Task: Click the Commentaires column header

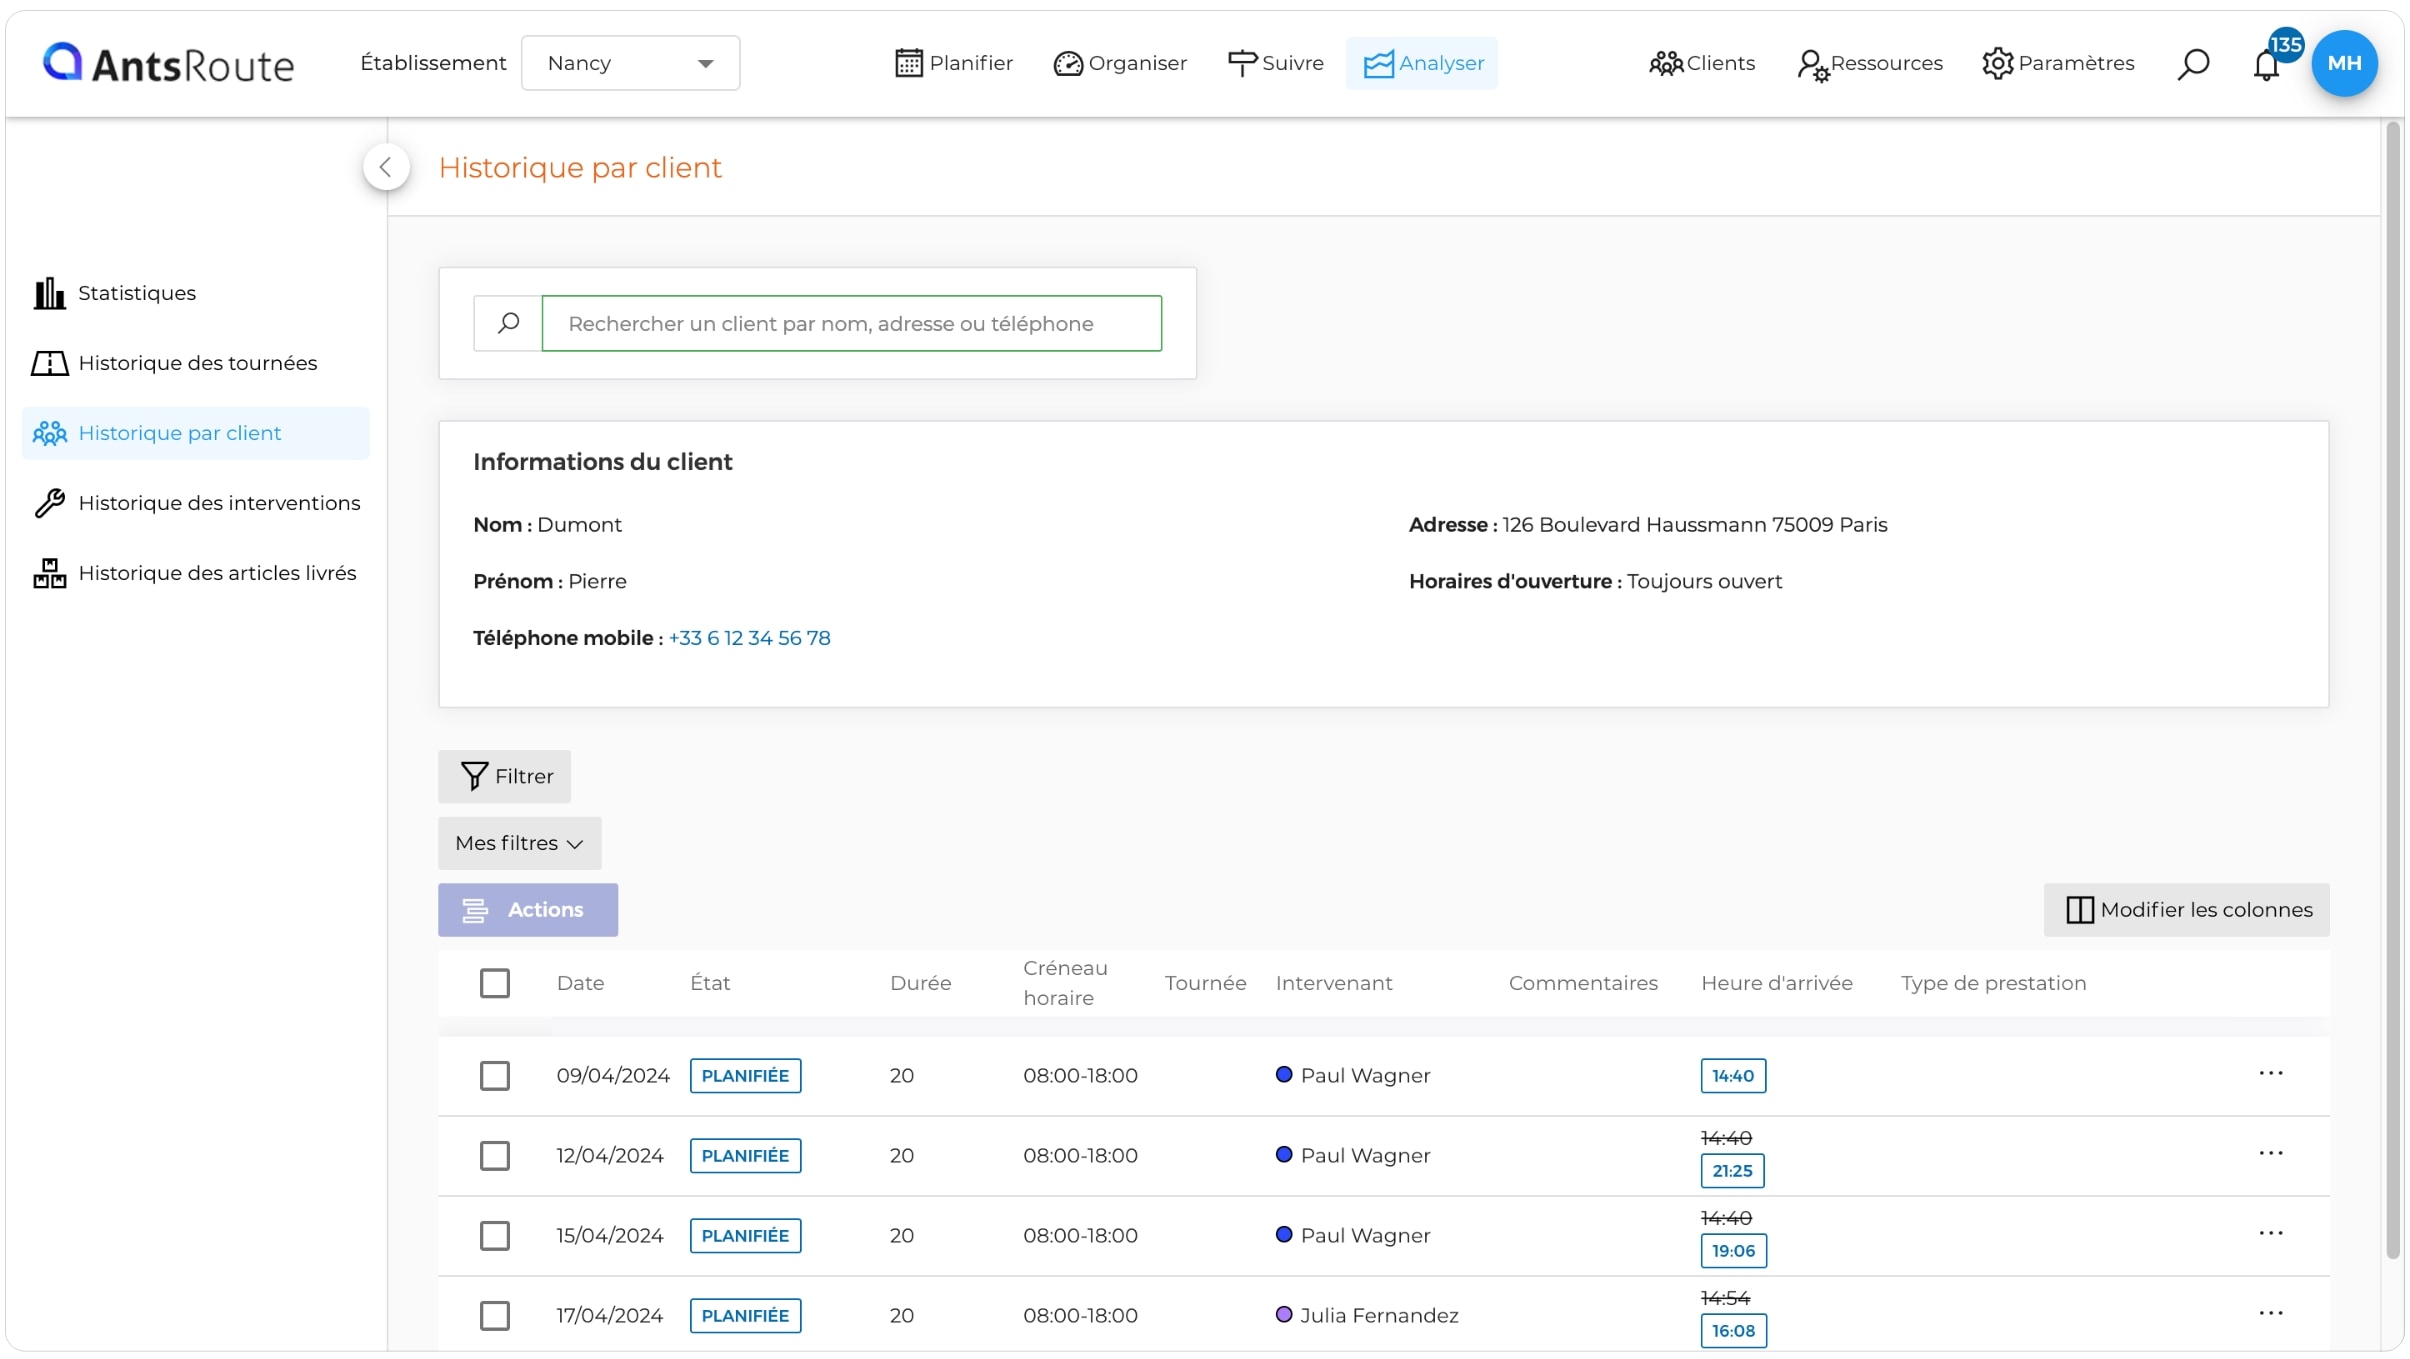Action: click(x=1583, y=983)
